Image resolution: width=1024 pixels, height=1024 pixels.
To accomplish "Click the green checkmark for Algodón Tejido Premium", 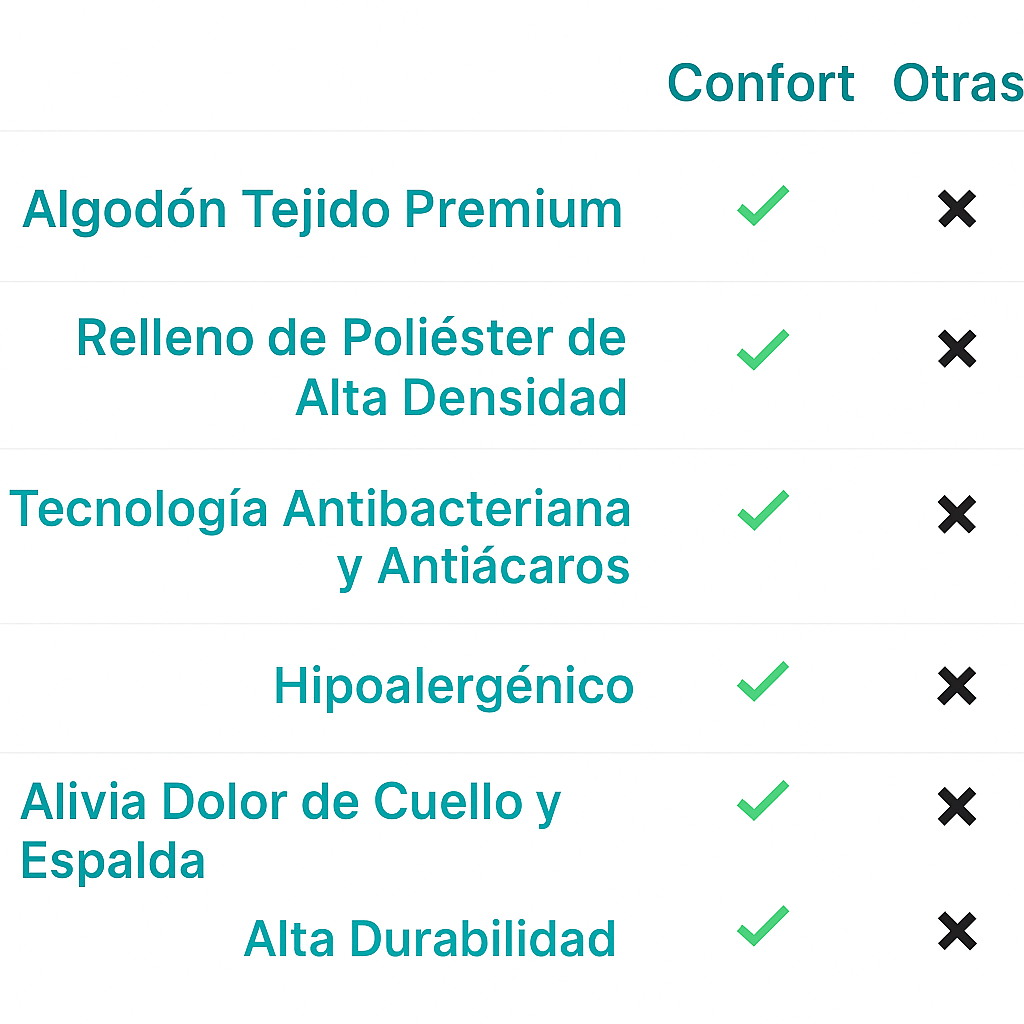I will pos(763,206).
